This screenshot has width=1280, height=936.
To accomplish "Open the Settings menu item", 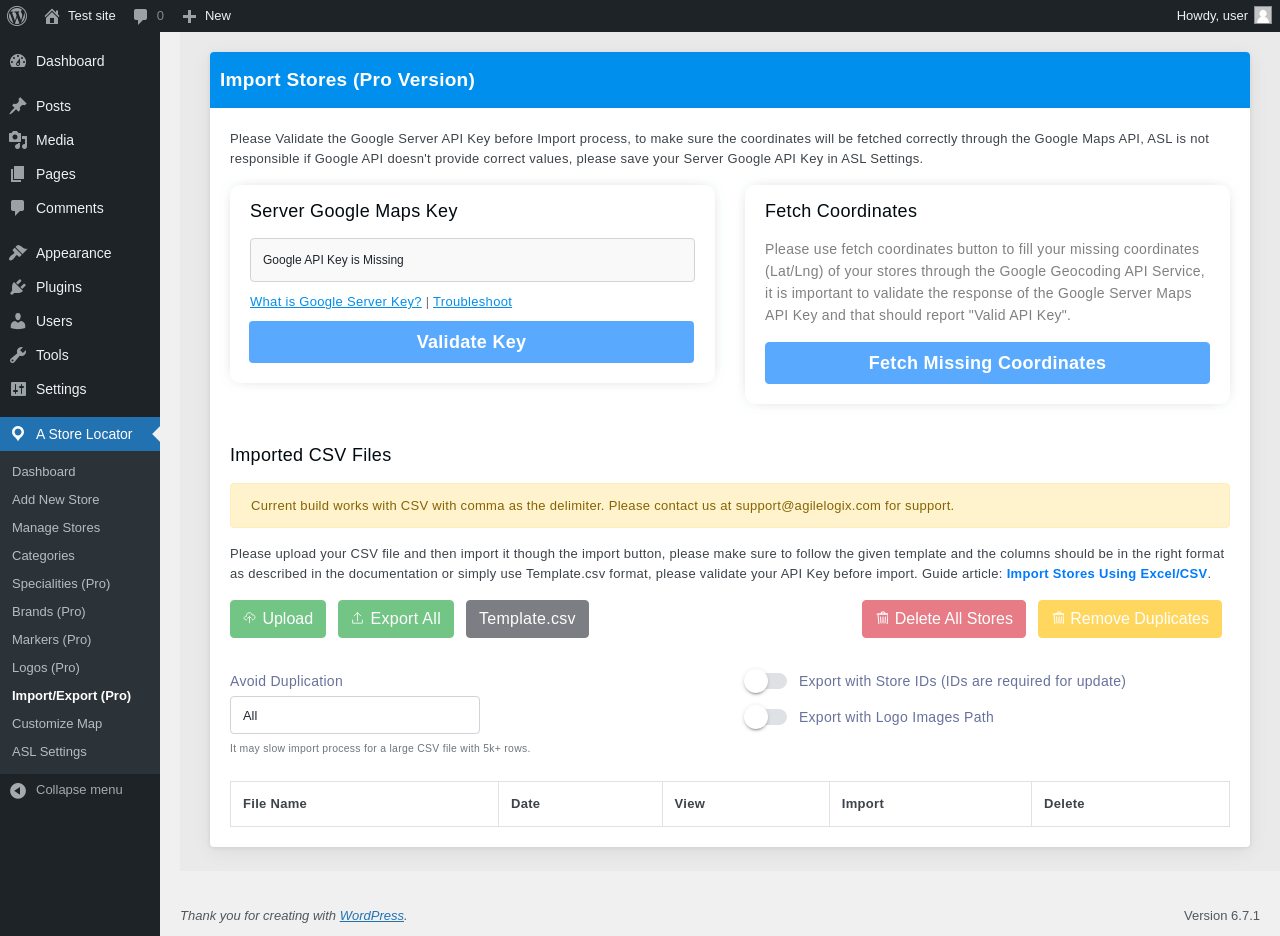I will (80, 389).
